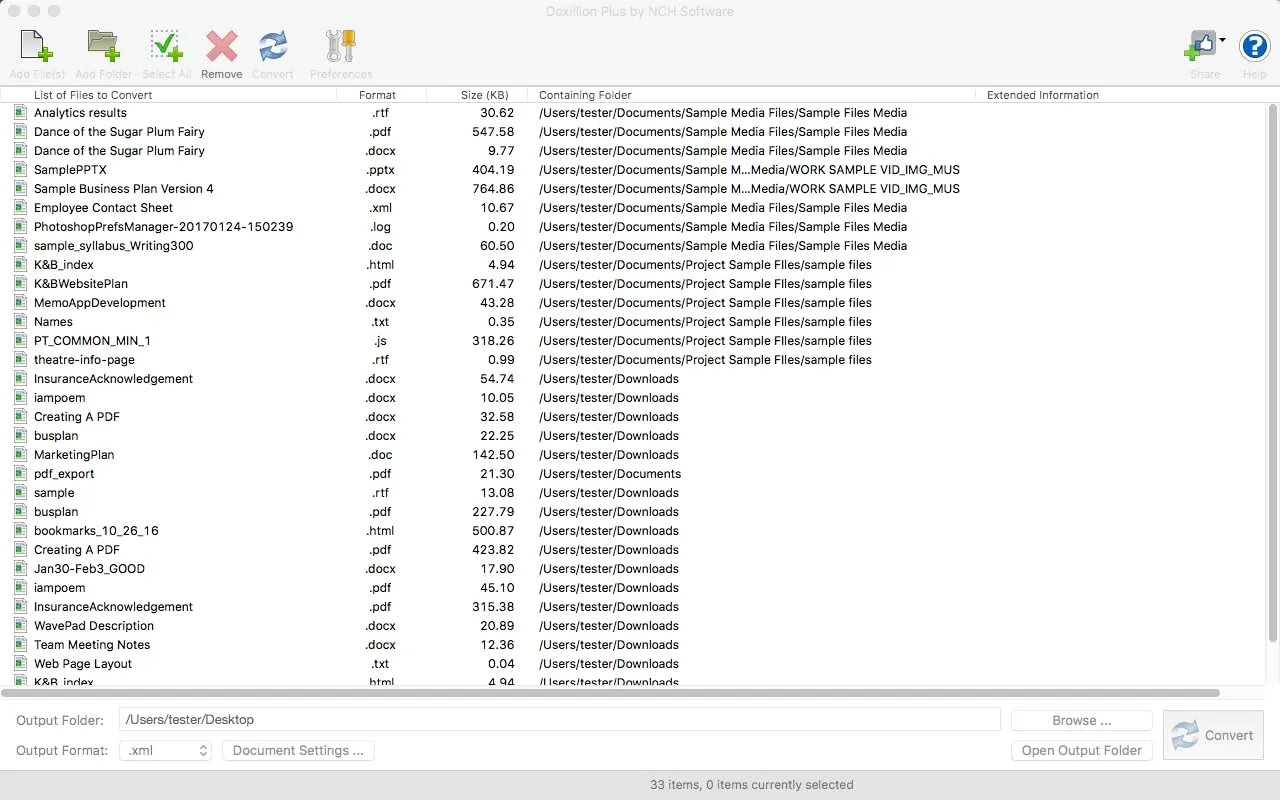Open Help using the question mark icon
This screenshot has width=1280, height=800.
pos(1254,46)
